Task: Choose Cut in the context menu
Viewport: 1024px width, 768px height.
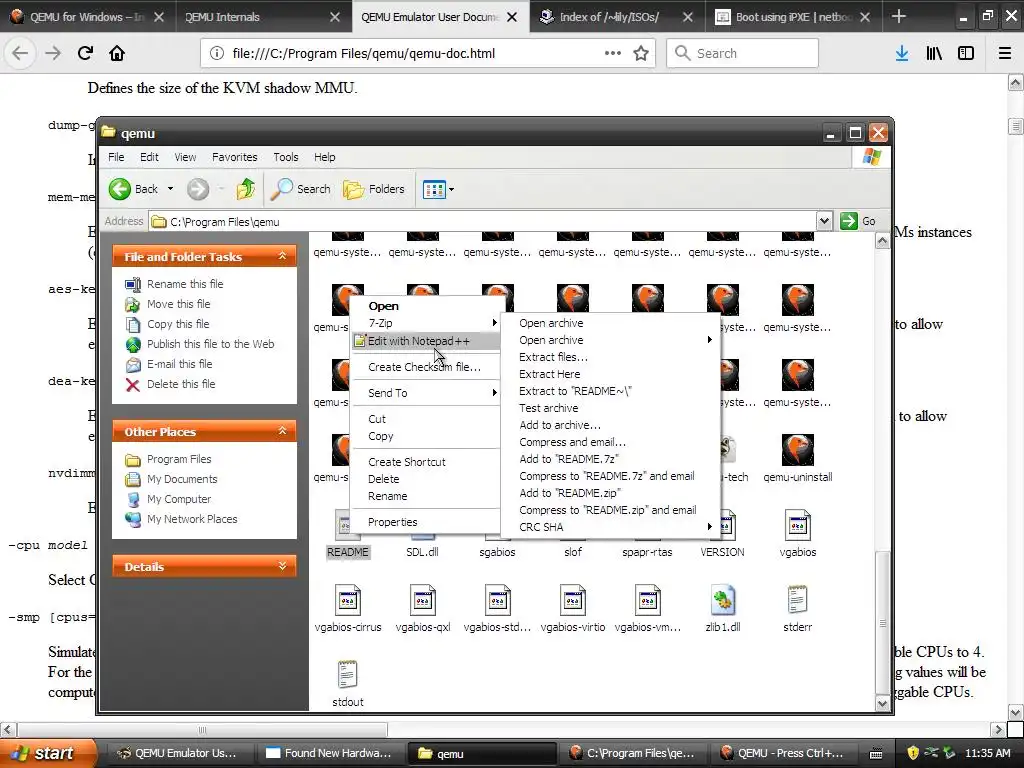Action: [x=425, y=419]
